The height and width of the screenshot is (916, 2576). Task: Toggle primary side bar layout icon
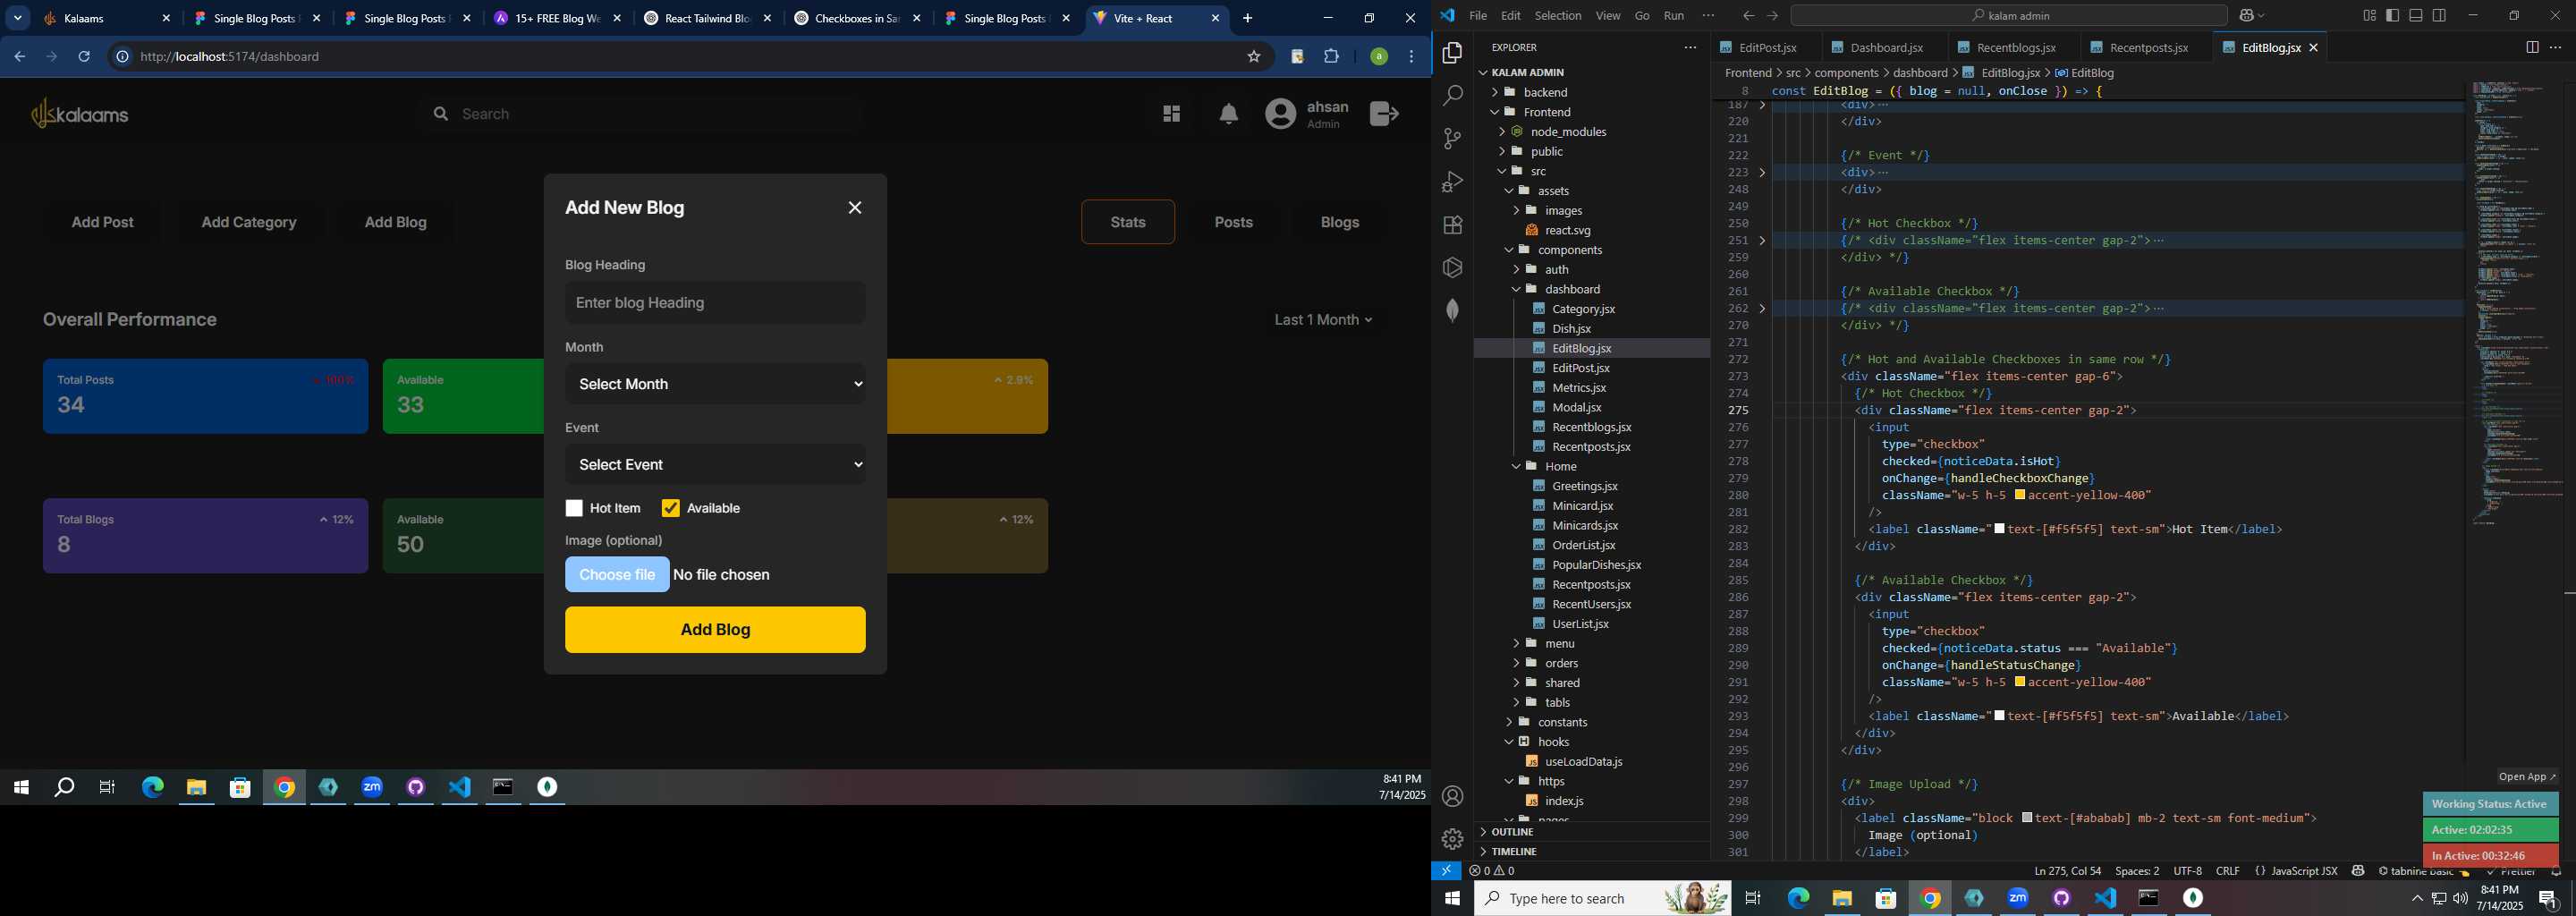[2393, 15]
